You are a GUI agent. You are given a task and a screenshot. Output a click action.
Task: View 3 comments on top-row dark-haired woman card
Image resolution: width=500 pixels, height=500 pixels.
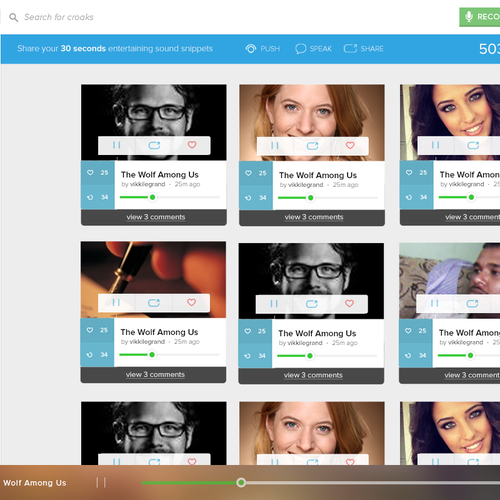tap(472, 217)
